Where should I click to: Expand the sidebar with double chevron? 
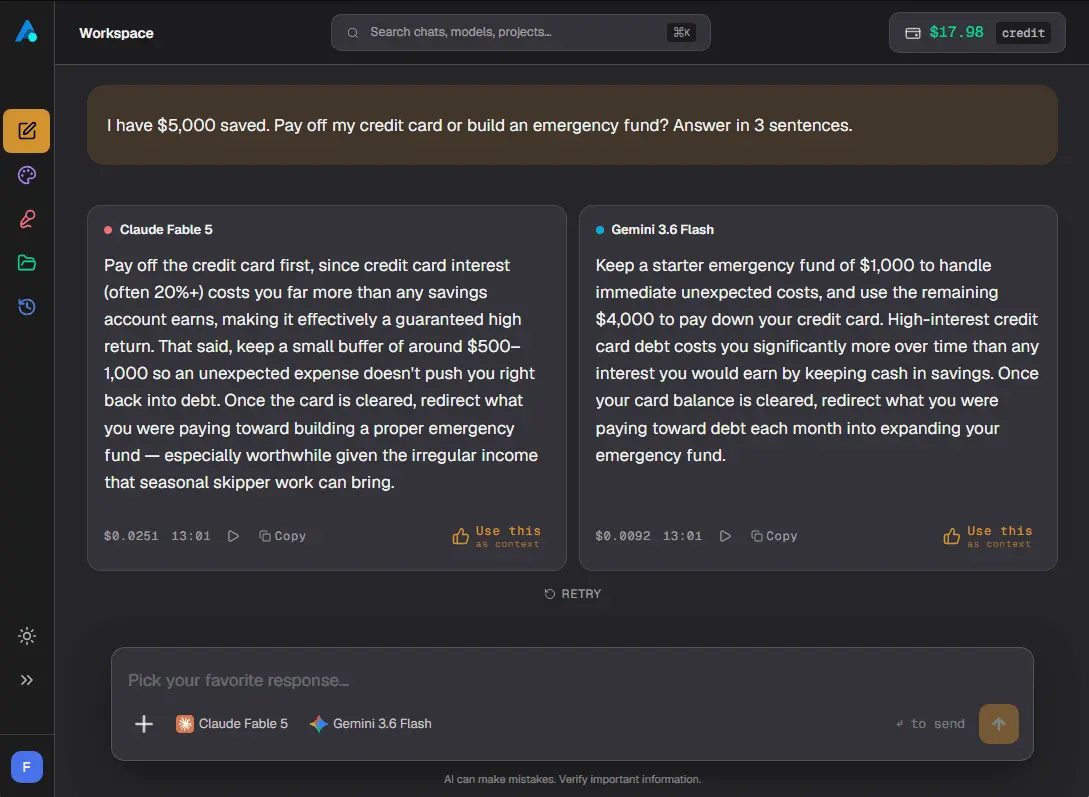click(x=26, y=680)
